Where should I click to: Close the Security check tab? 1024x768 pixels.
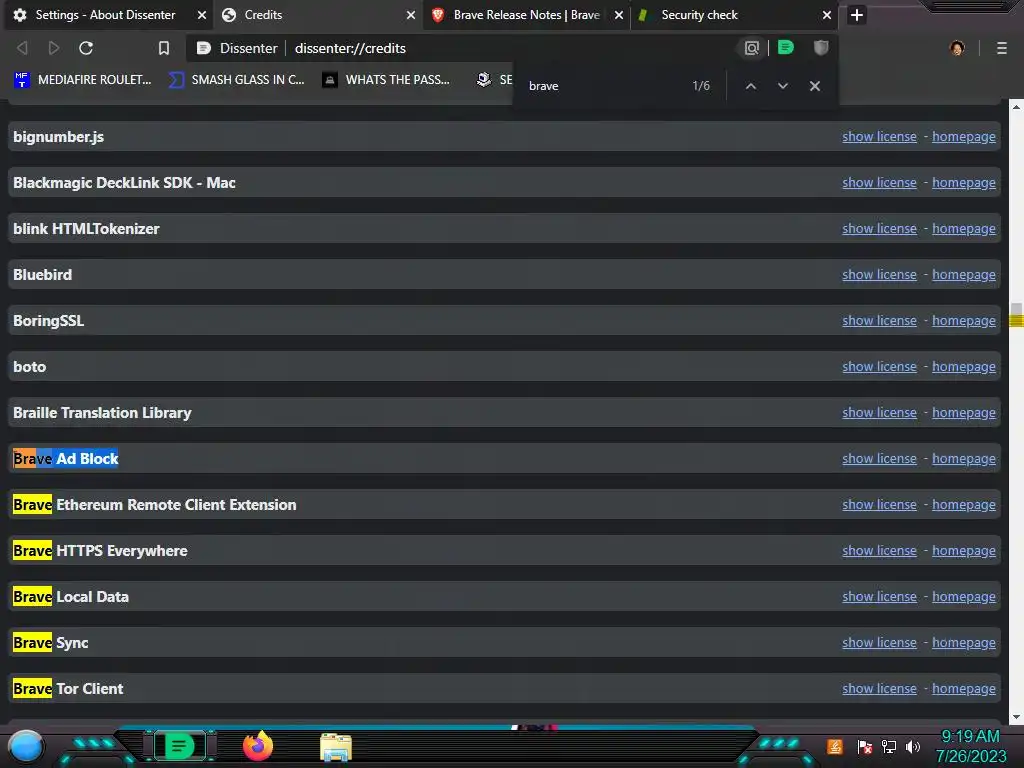click(x=827, y=15)
